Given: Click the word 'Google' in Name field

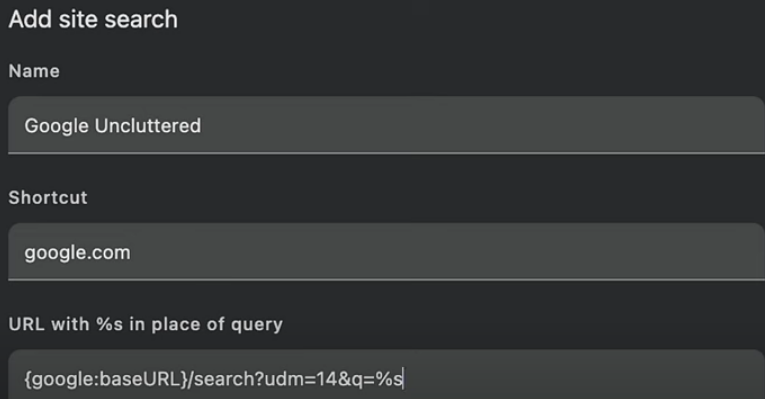Looking at the screenshot, I should [x=57, y=126].
